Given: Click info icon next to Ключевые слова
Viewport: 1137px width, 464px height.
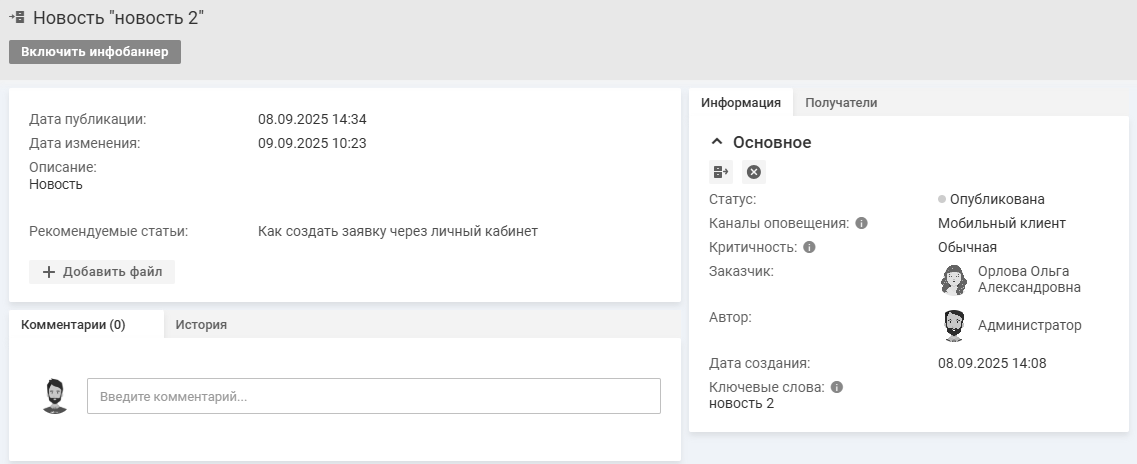Looking at the screenshot, I should pyautogui.click(x=837, y=387).
